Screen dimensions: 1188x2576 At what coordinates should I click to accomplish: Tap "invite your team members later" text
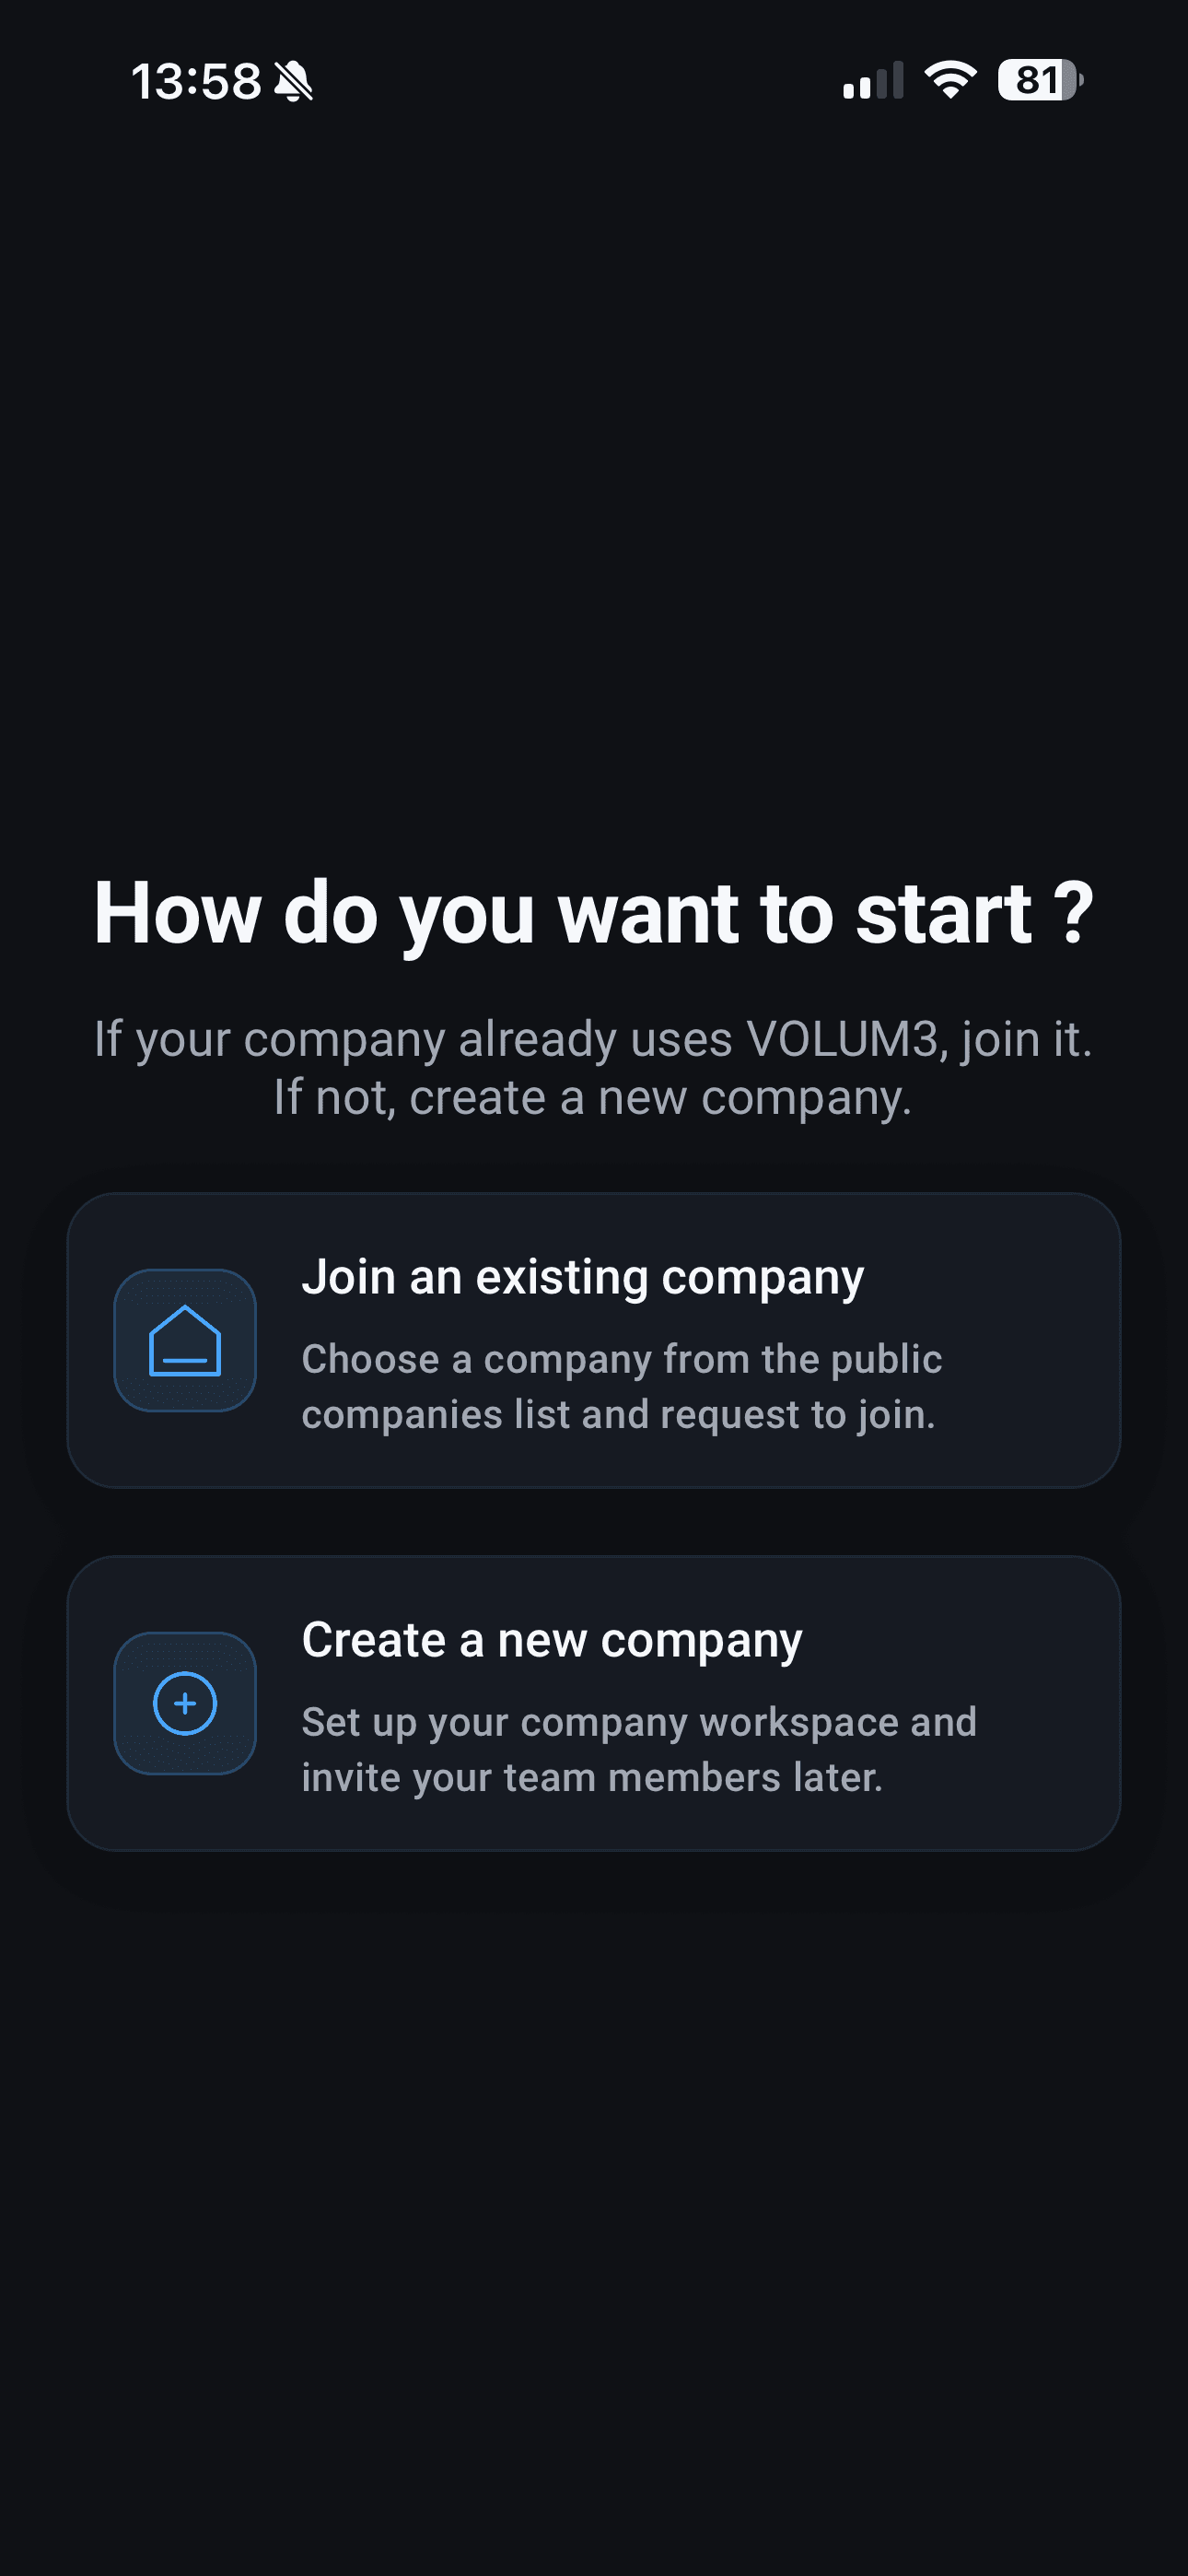point(592,1778)
